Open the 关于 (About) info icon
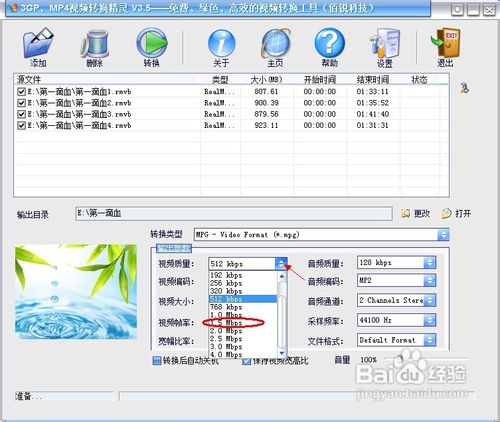This screenshot has height=422, width=500. coord(221,43)
